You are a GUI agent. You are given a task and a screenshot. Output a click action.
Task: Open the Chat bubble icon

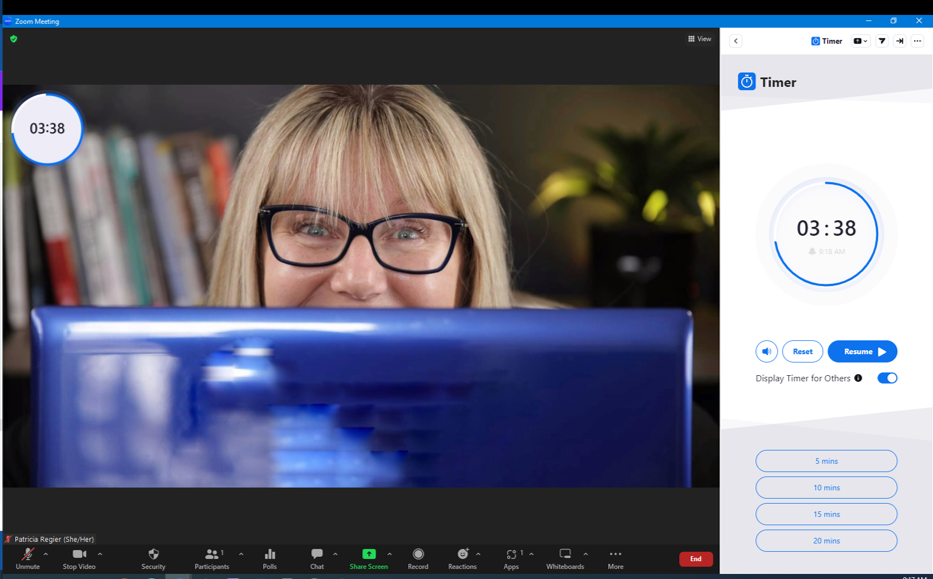[x=317, y=554]
